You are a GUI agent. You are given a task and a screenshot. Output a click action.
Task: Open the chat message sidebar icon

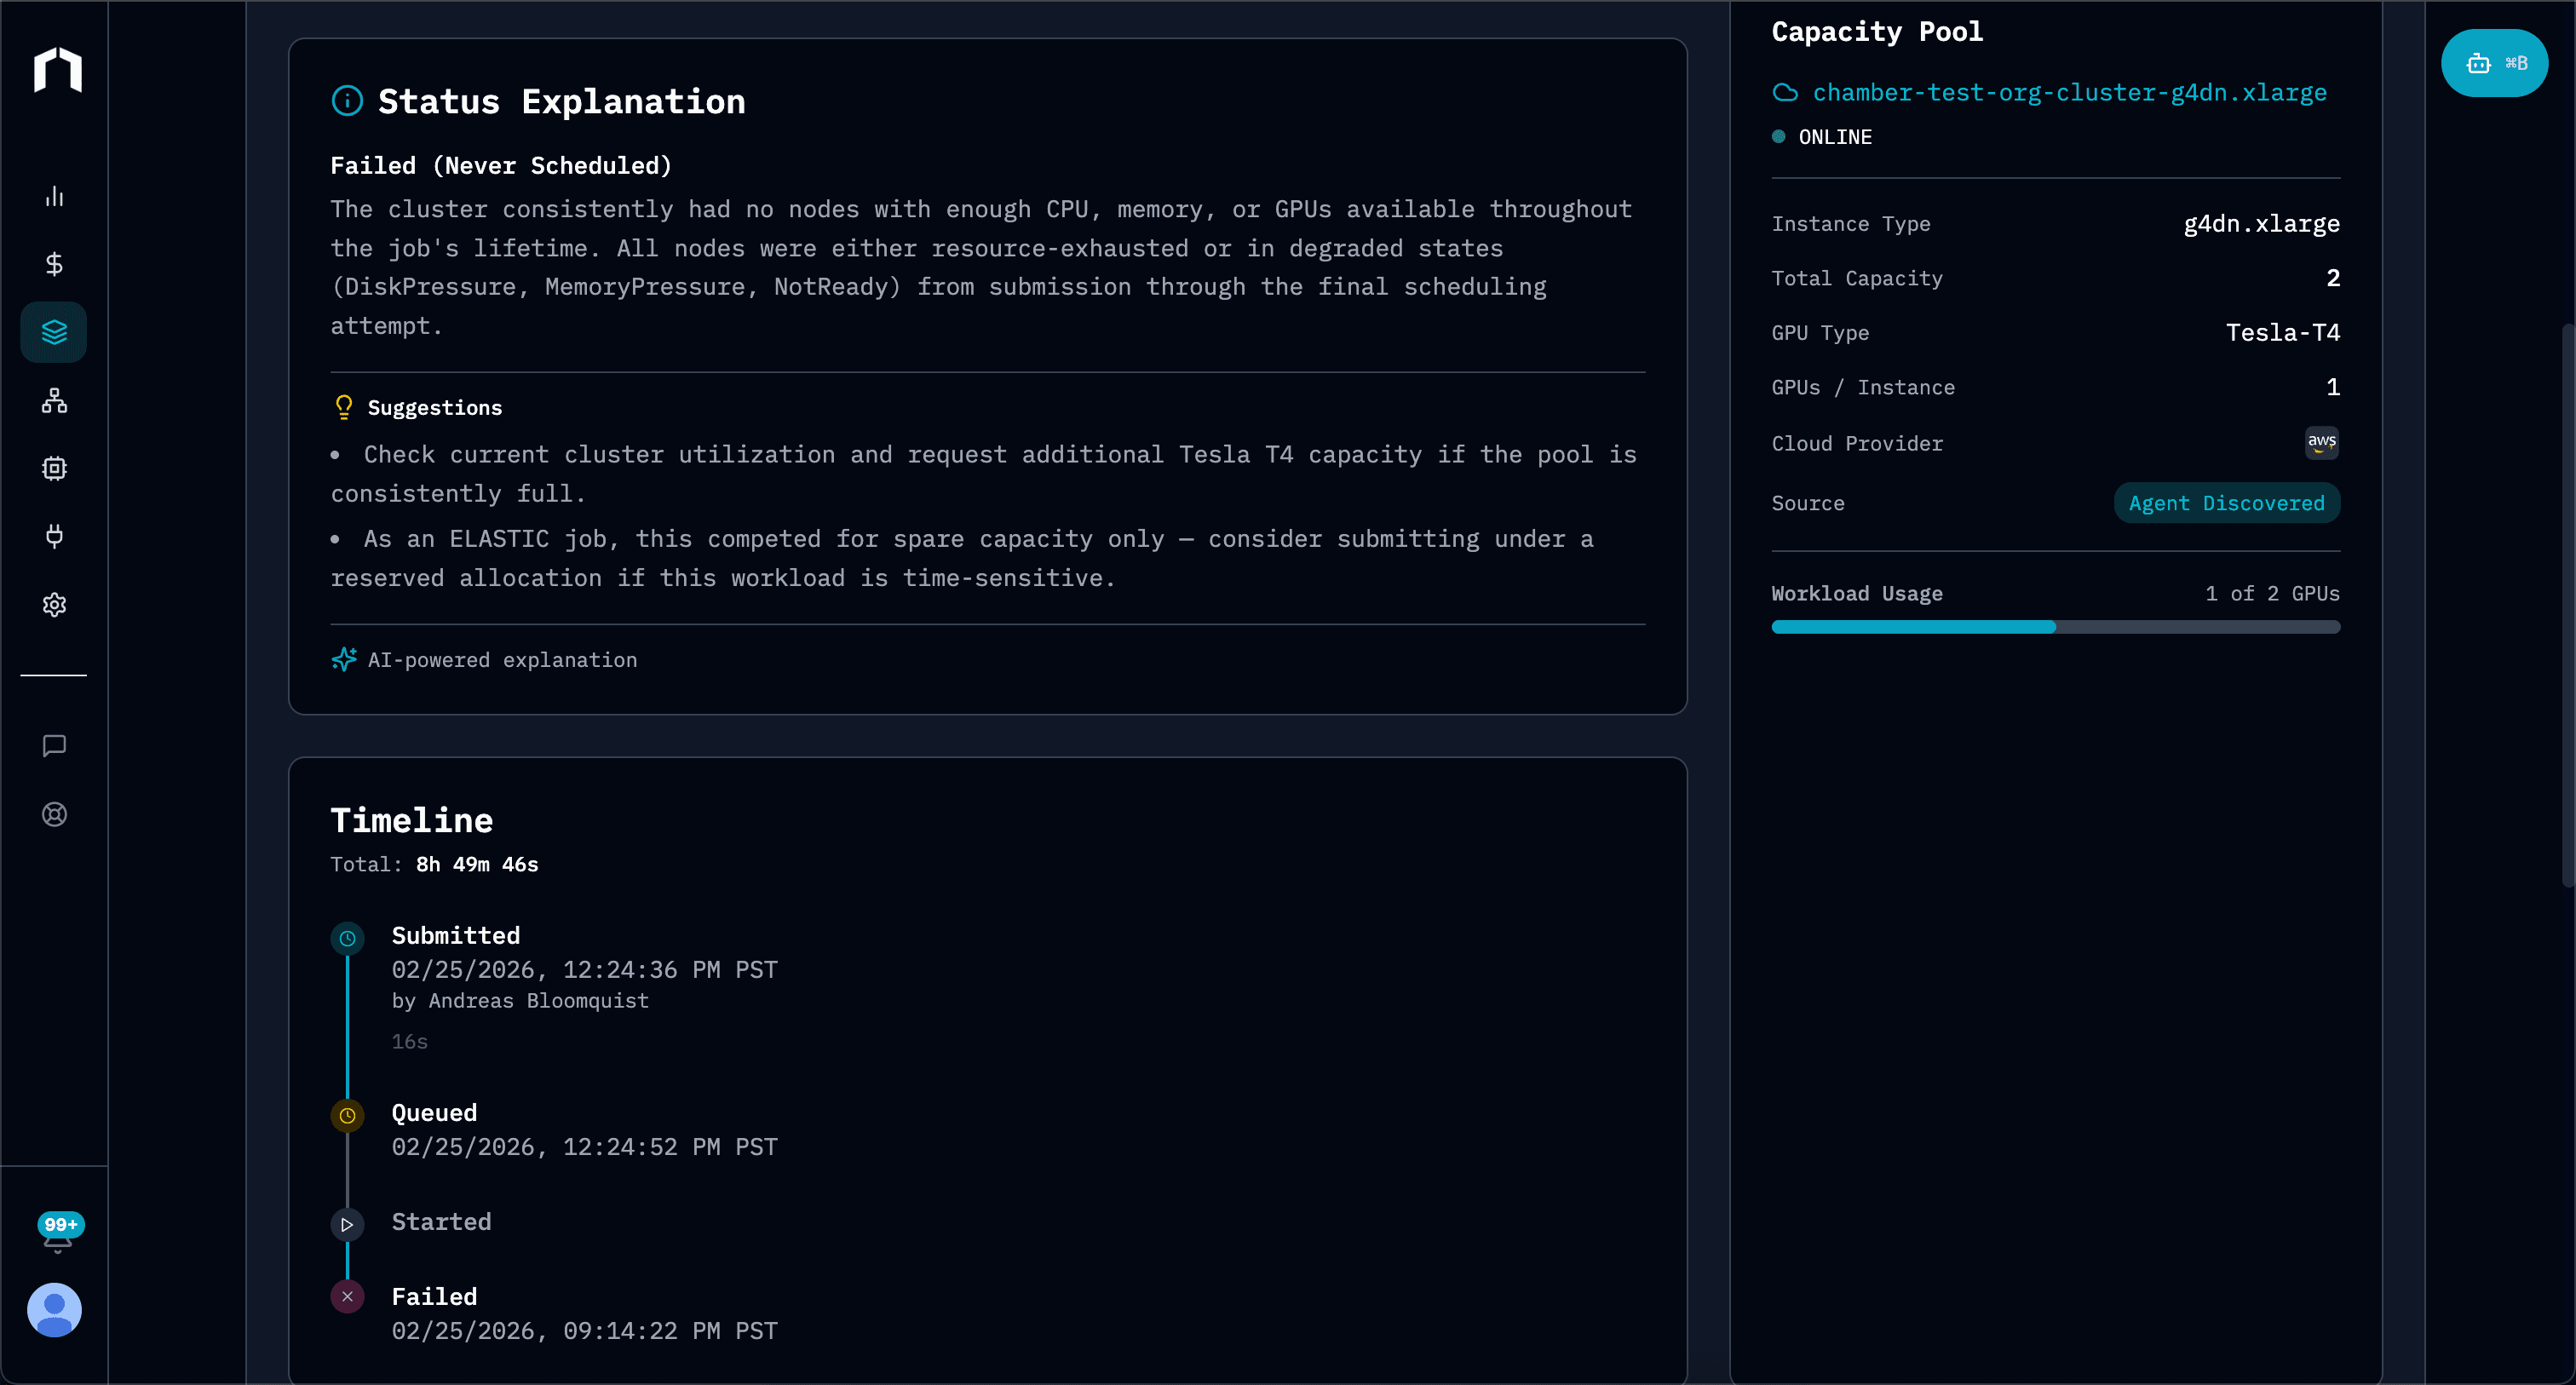point(54,746)
